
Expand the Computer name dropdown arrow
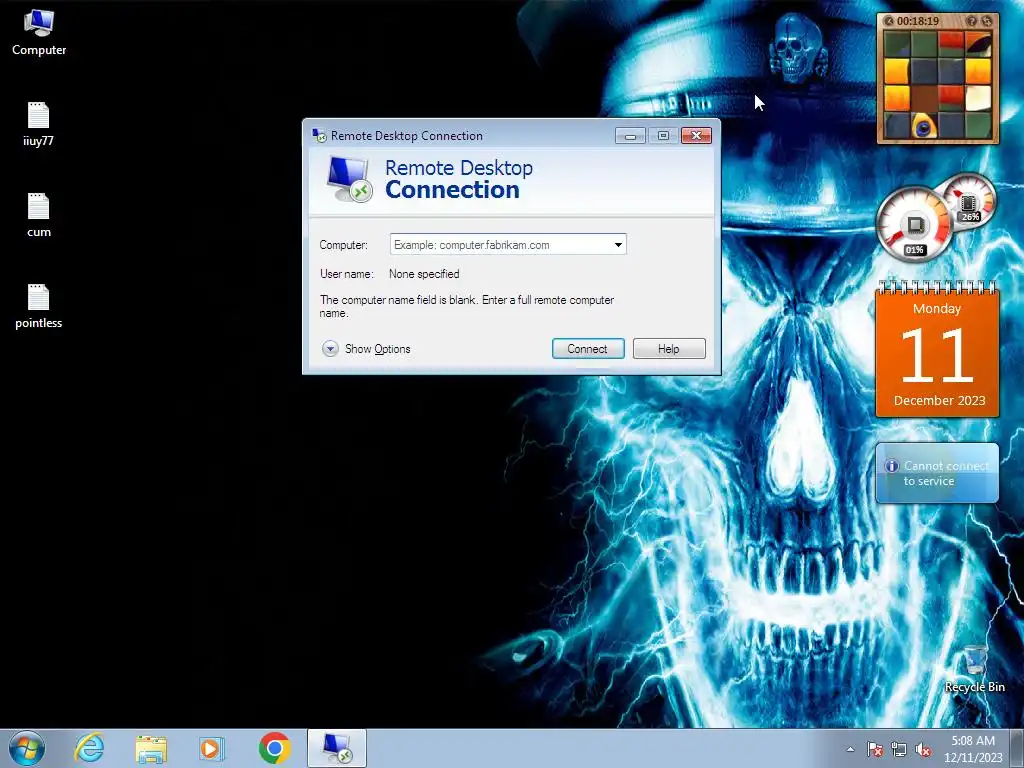point(618,245)
